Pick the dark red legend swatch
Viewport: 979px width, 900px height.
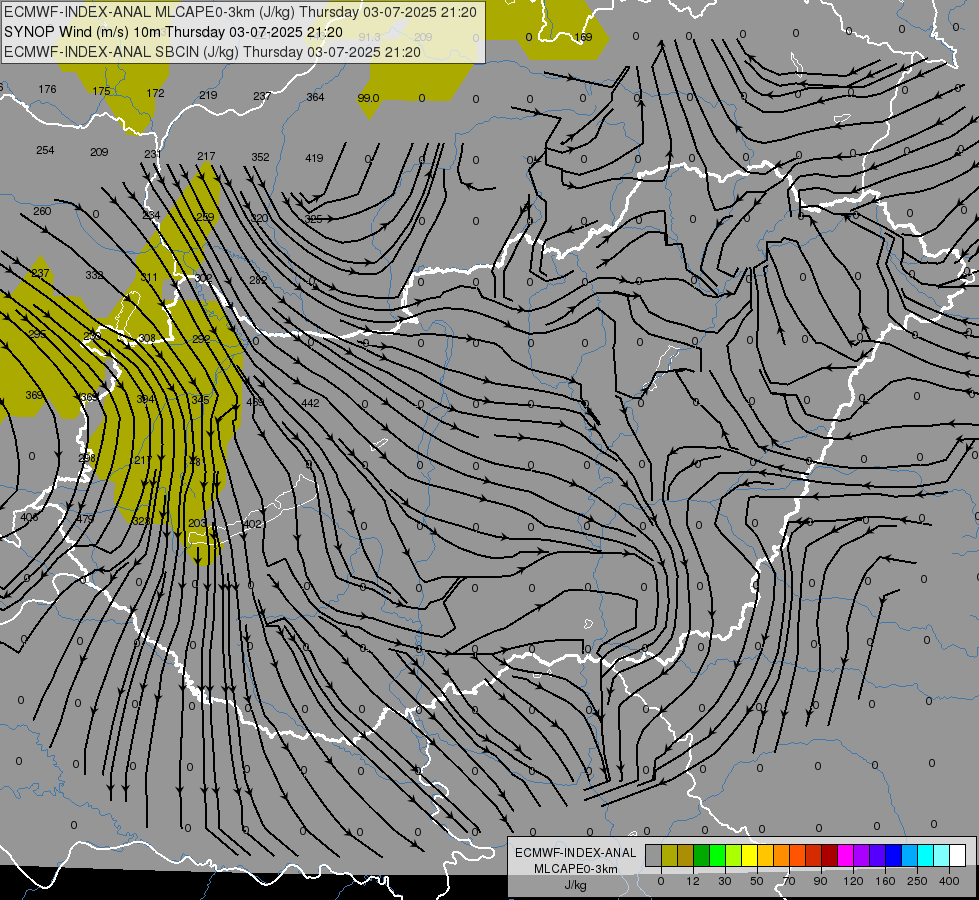(x=829, y=856)
